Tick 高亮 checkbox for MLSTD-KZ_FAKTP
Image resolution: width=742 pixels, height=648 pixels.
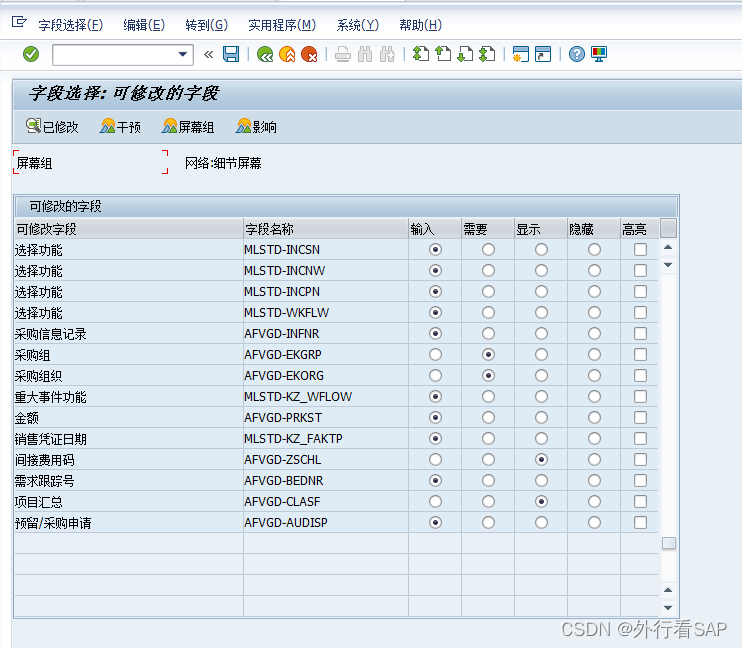(x=640, y=438)
